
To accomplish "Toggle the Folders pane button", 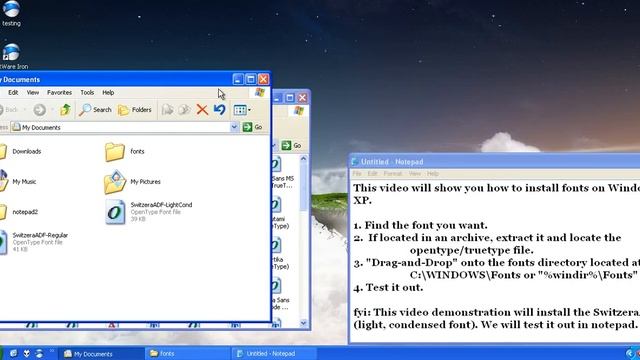I will [135, 109].
